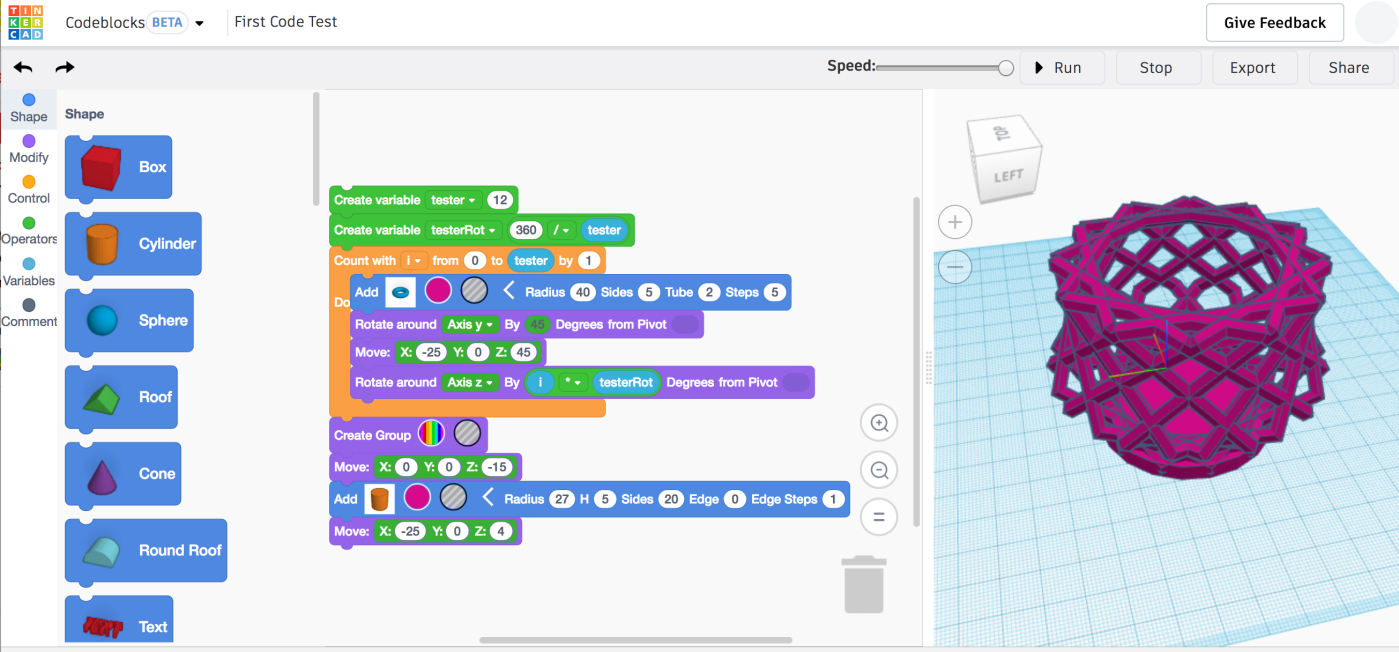Toggle hole option on Create Group block

[x=467, y=435]
